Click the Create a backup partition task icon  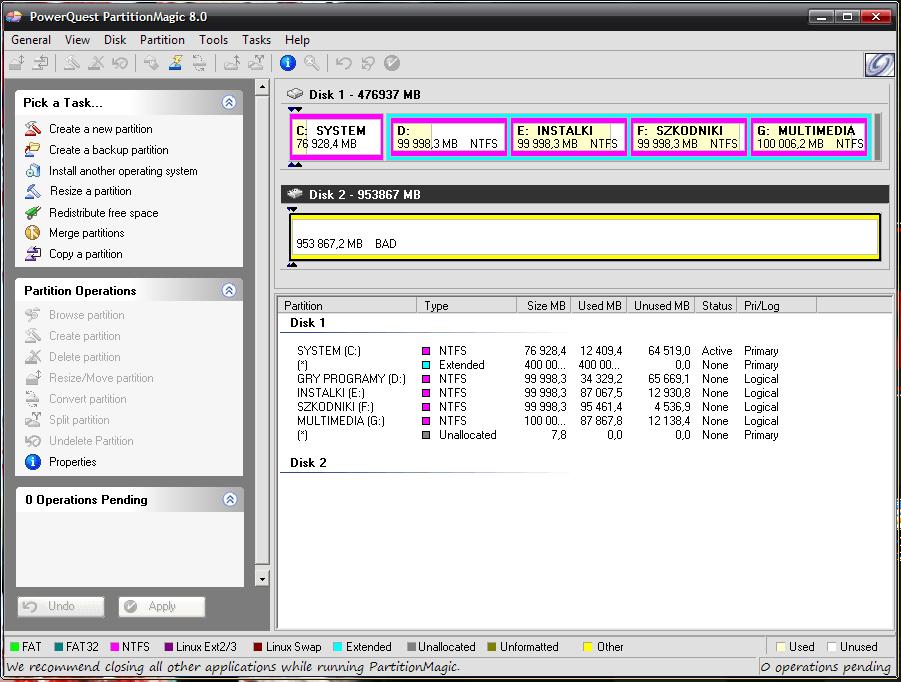coord(33,149)
